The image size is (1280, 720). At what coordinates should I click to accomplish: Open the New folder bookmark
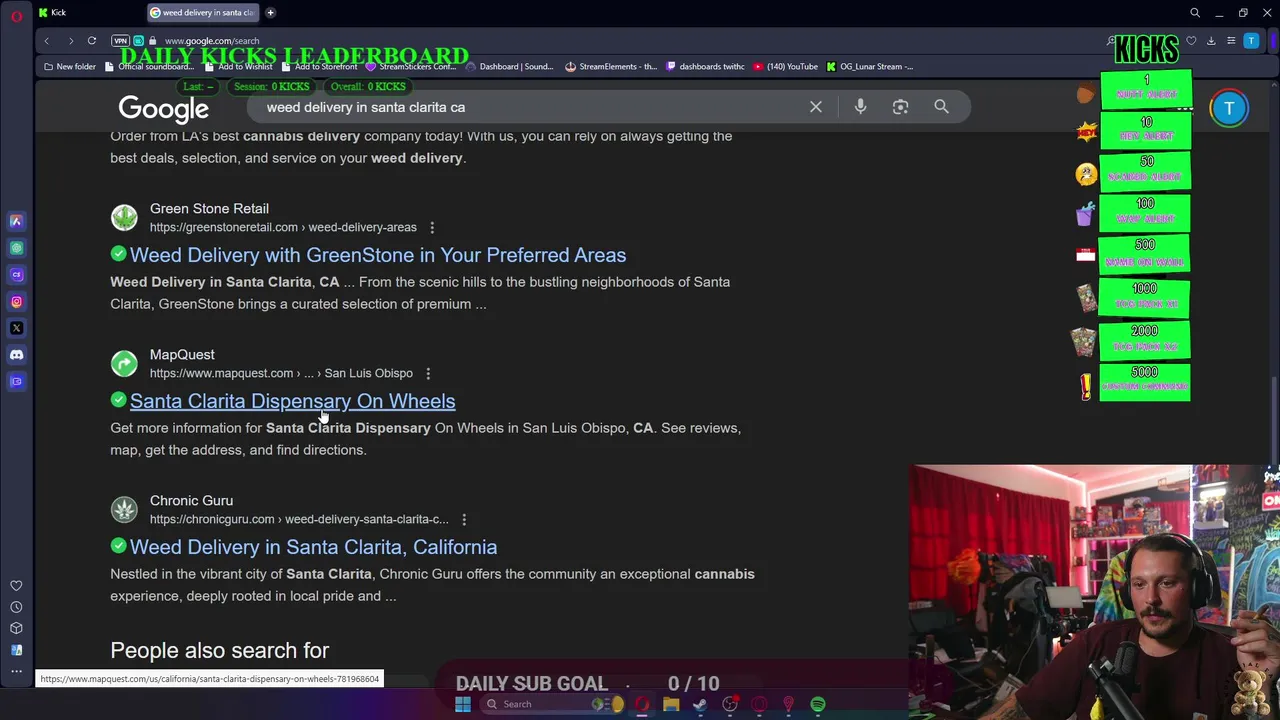(x=70, y=67)
